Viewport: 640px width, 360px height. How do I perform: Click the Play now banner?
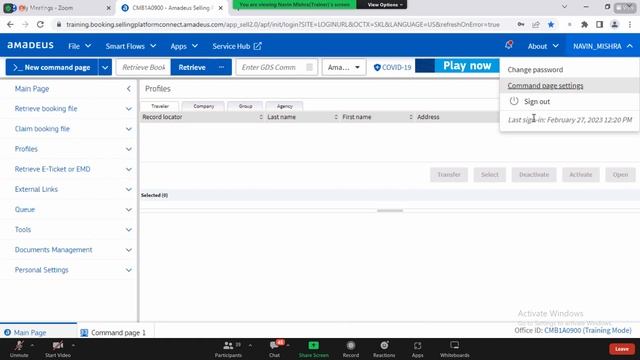point(457,66)
